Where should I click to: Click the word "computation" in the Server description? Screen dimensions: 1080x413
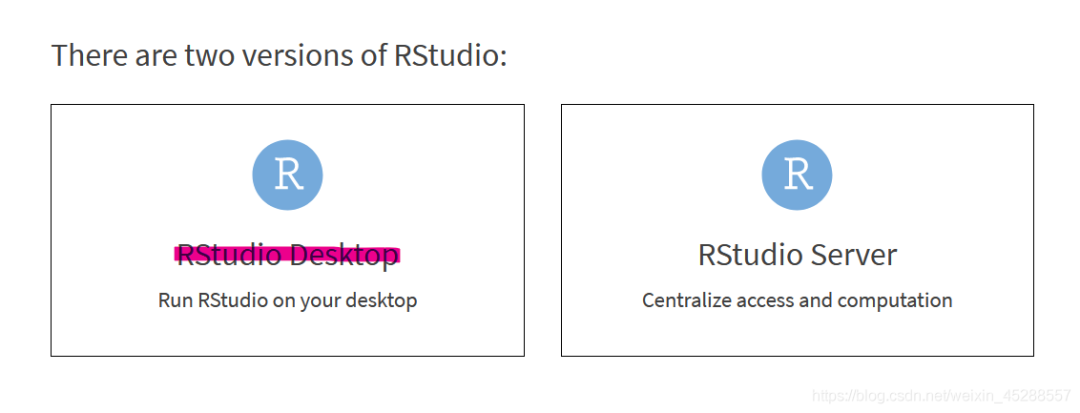(899, 301)
